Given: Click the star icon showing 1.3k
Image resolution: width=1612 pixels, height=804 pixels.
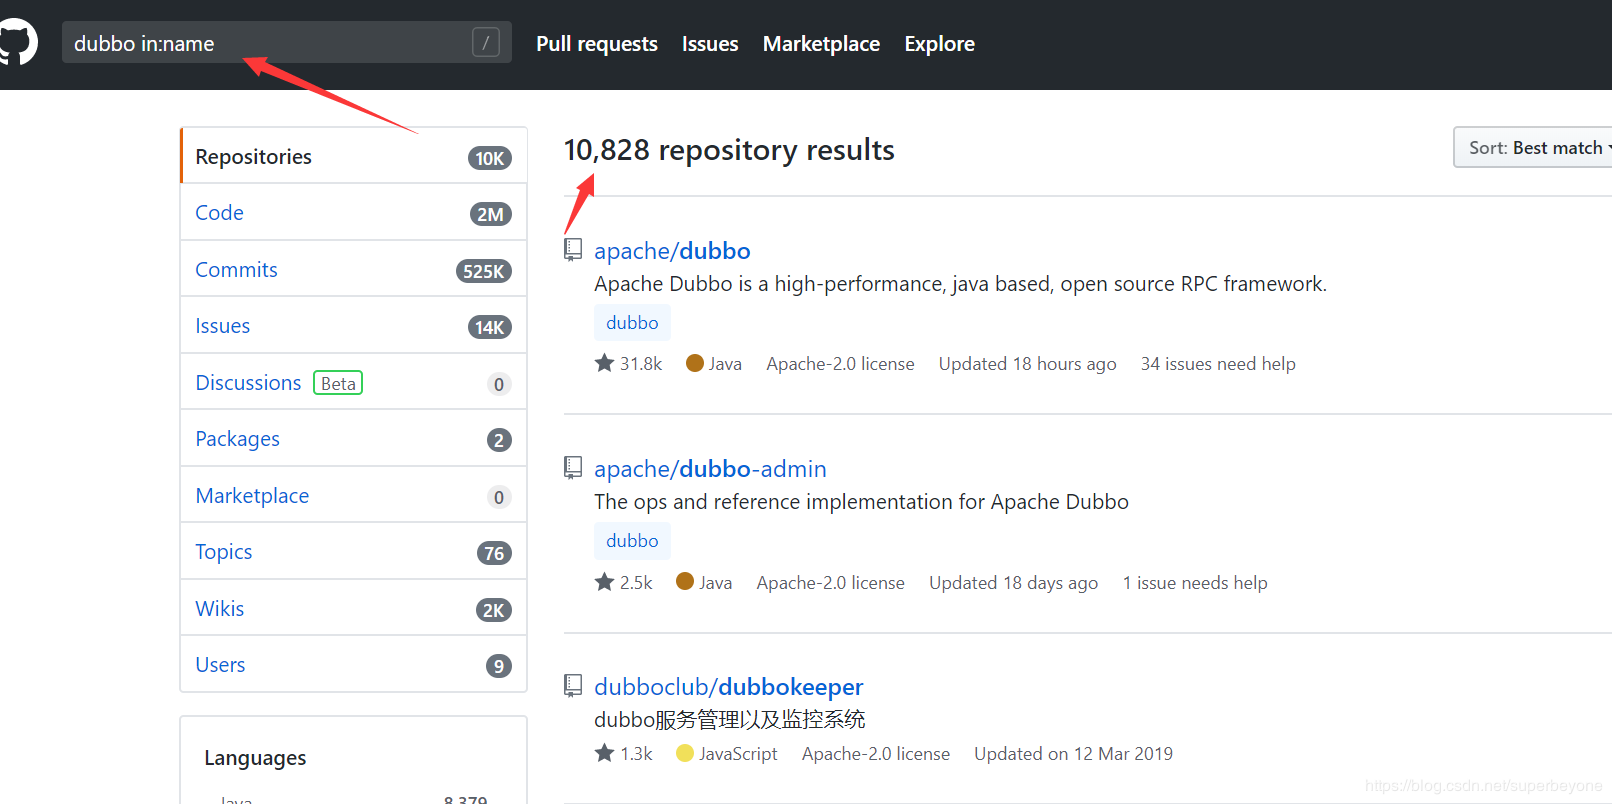Looking at the screenshot, I should 604,753.
